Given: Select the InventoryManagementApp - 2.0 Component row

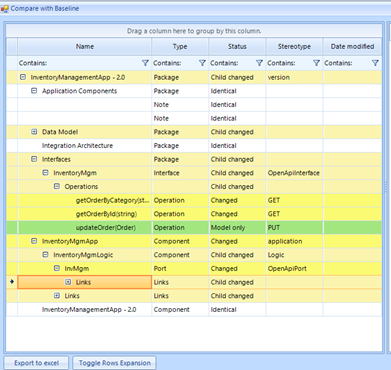Looking at the screenshot, I should pos(194,310).
